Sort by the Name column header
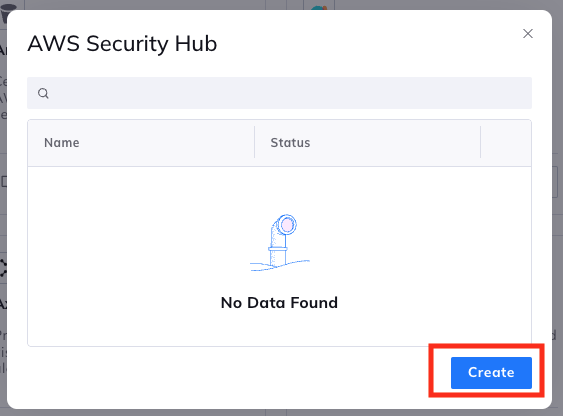Screen dimensions: 563x416 (62, 143)
